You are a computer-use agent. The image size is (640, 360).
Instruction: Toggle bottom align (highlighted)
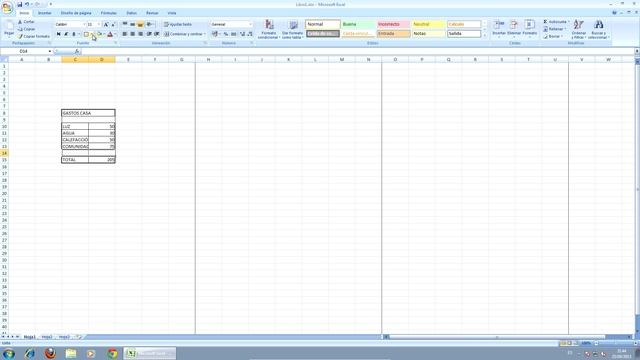point(140,24)
